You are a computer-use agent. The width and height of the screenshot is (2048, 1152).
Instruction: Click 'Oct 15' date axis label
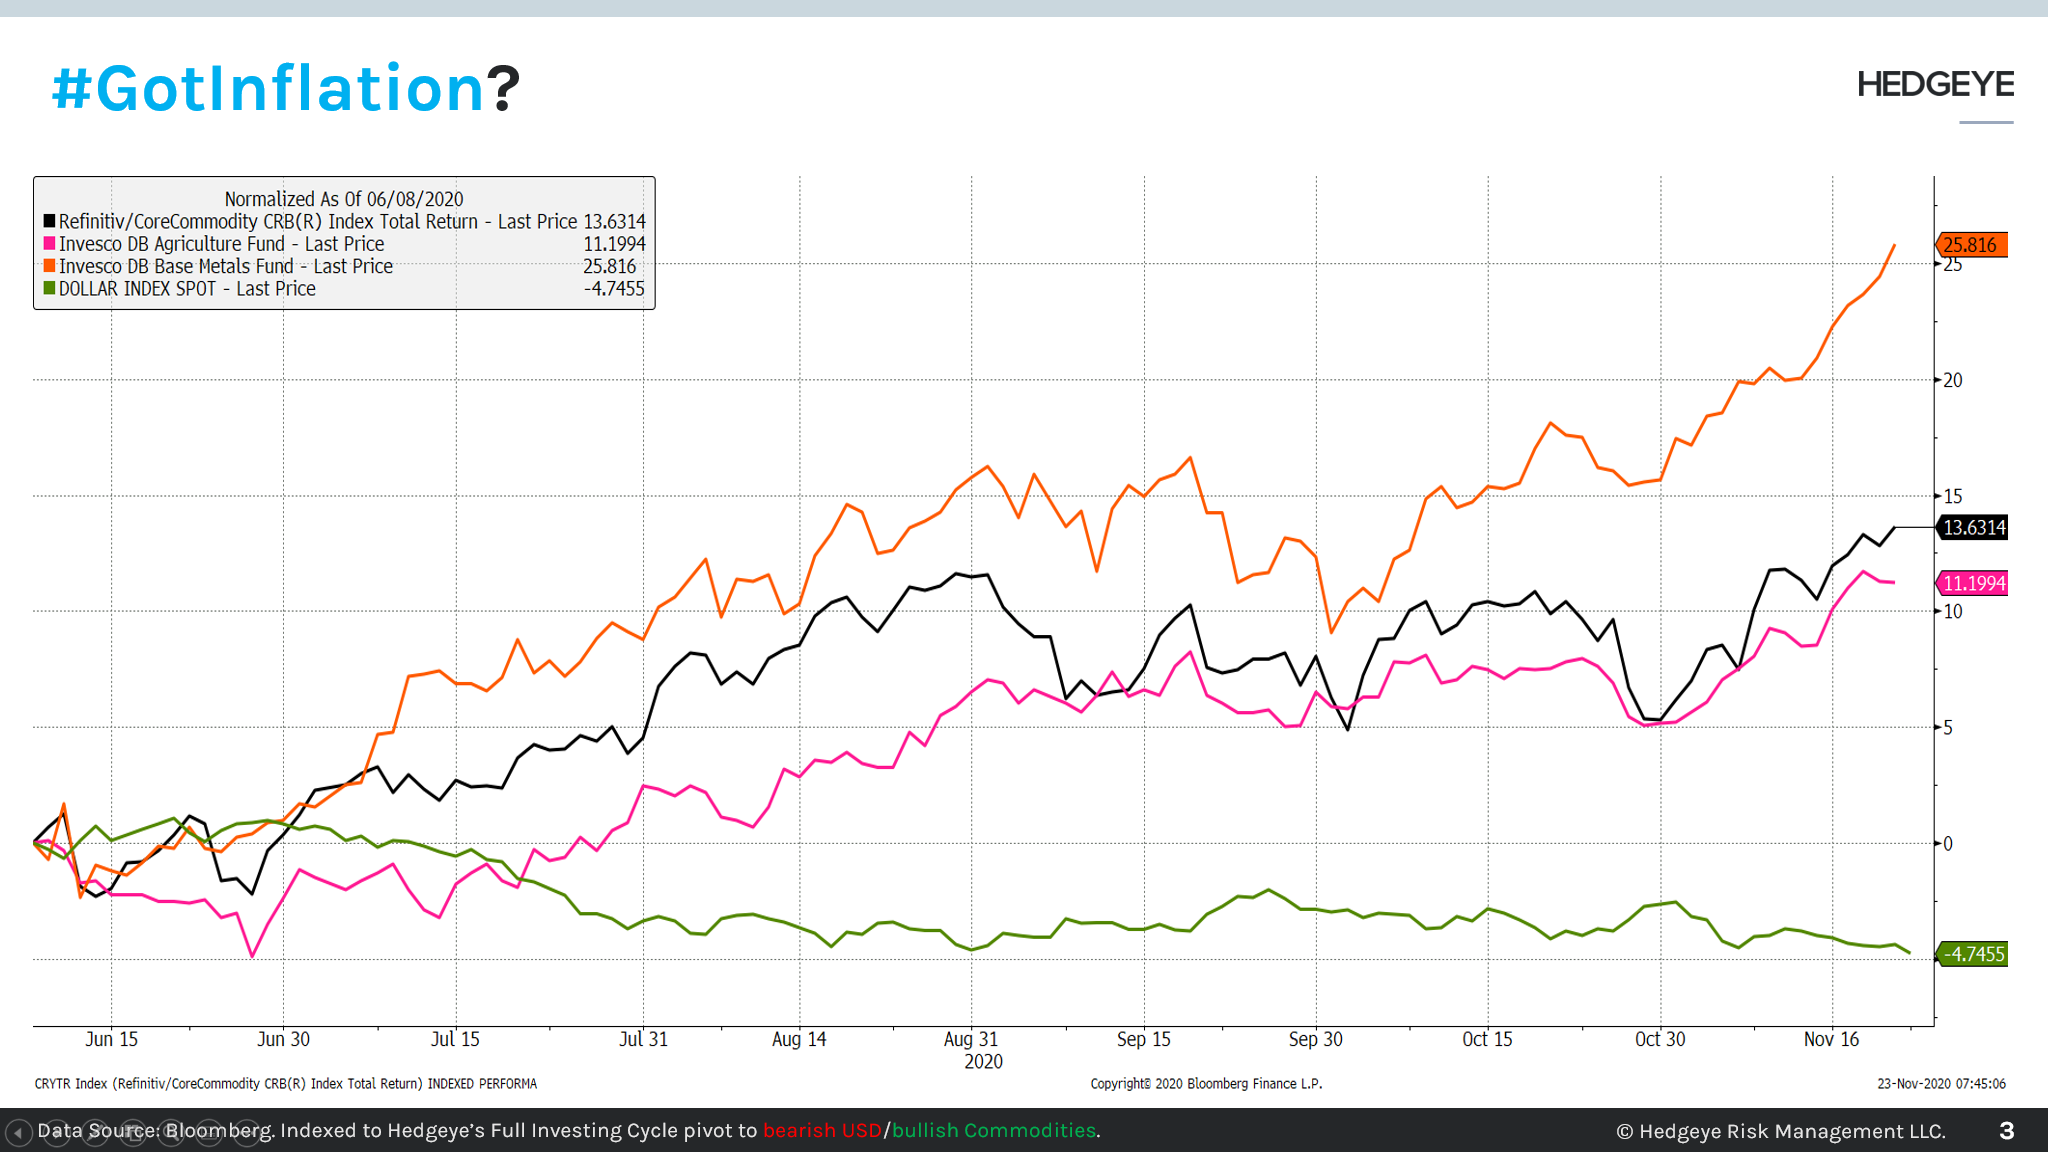(1487, 1039)
